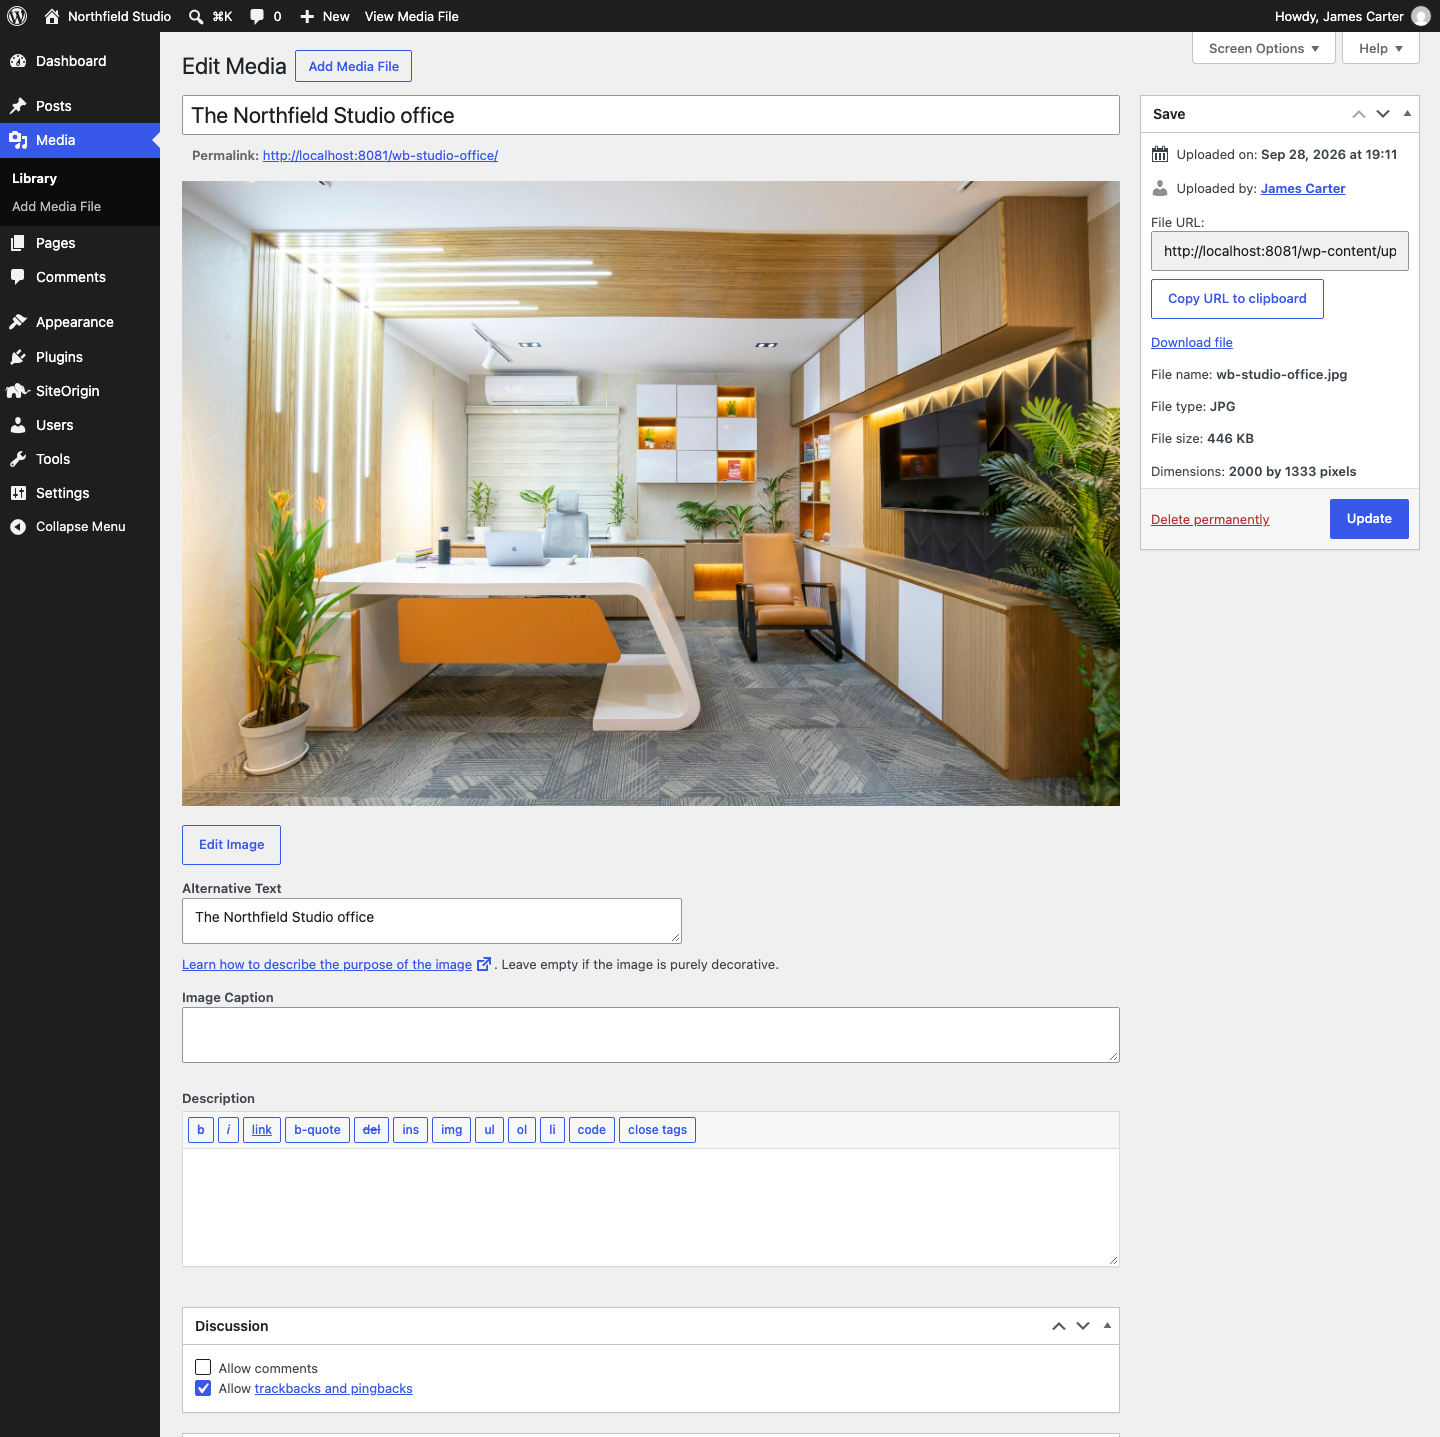Click the bold b quicktag button
The image size is (1440, 1437).
201,1130
